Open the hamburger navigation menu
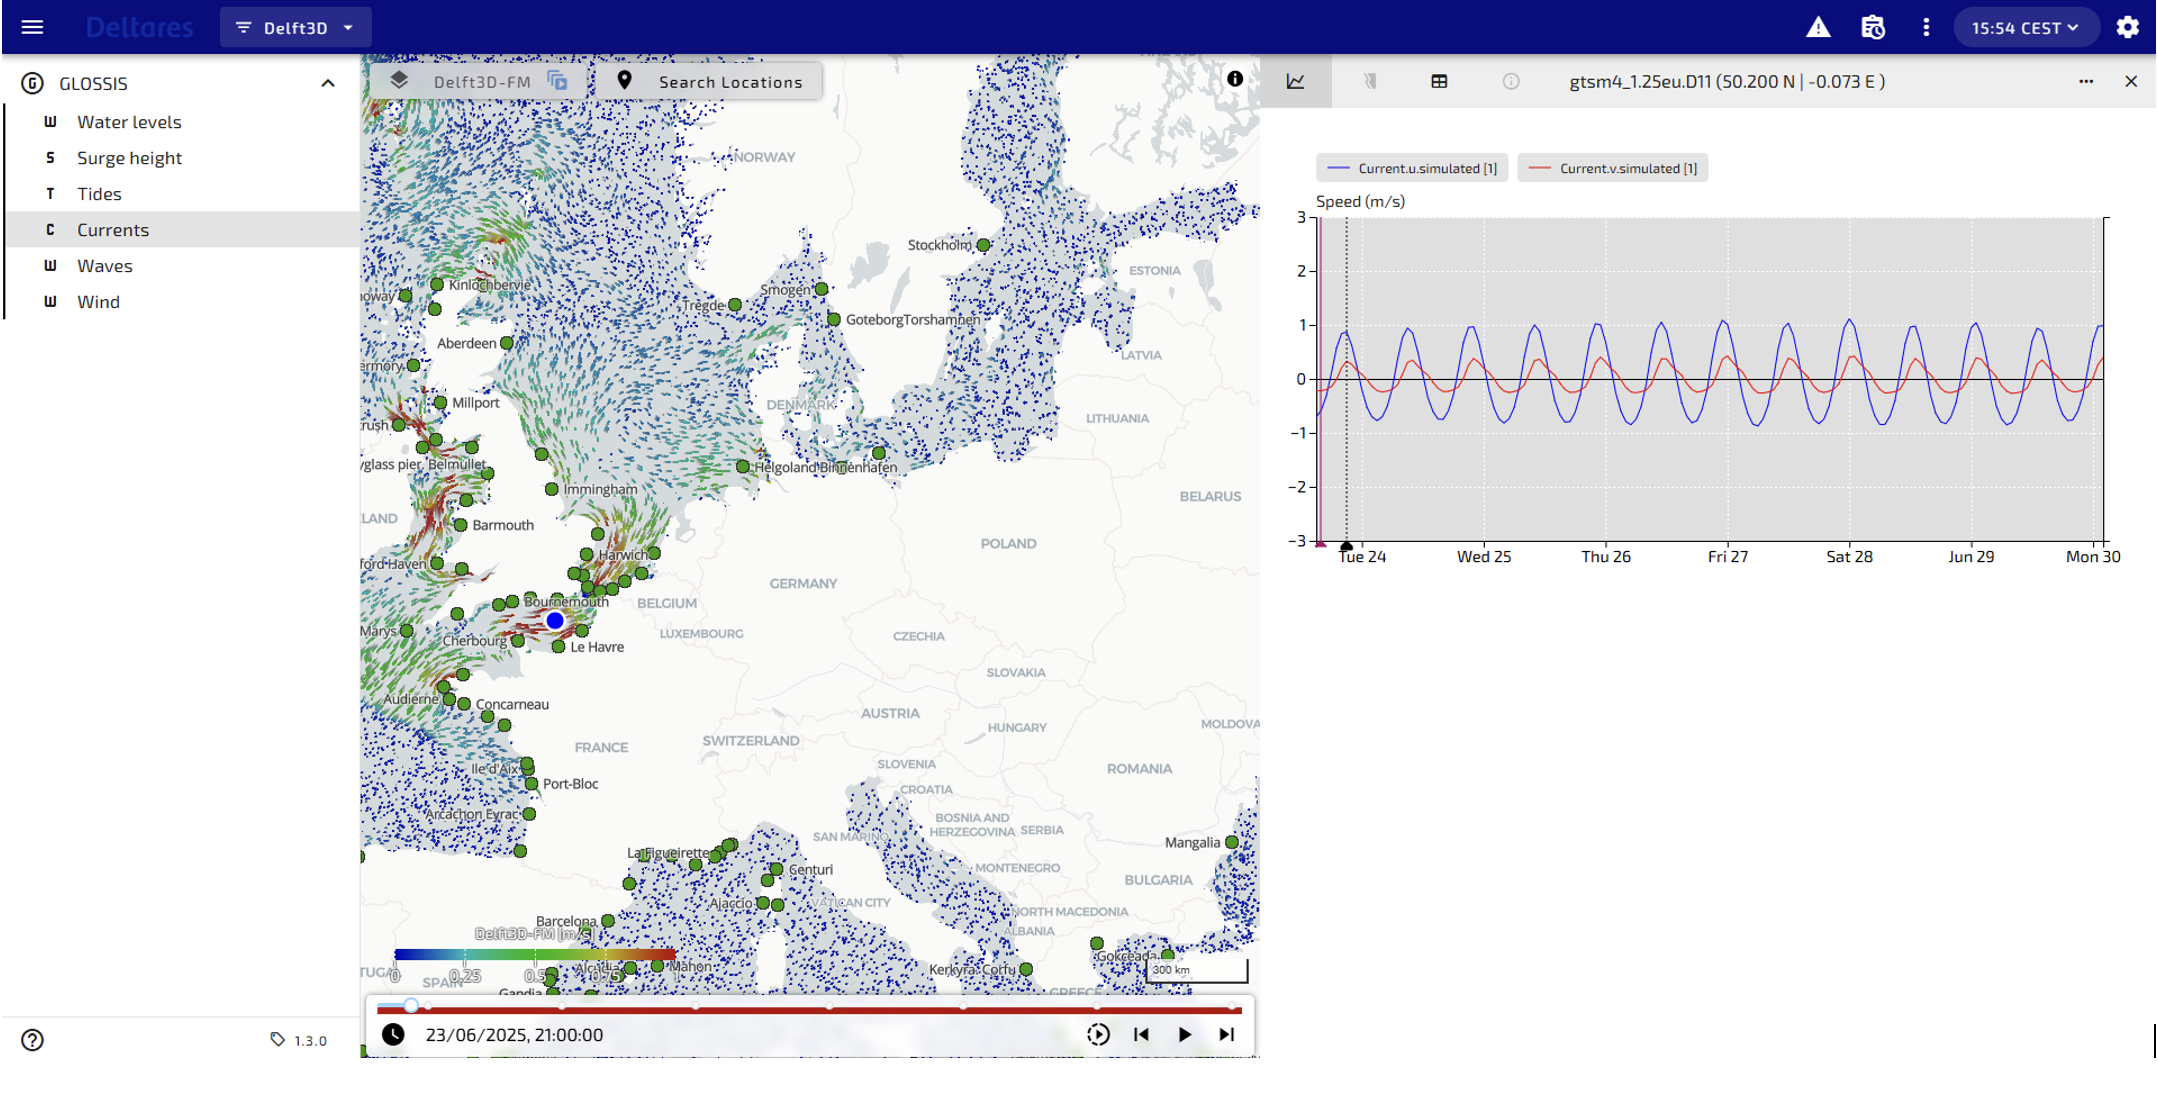This screenshot has height=1094, width=2158. pyautogui.click(x=32, y=27)
